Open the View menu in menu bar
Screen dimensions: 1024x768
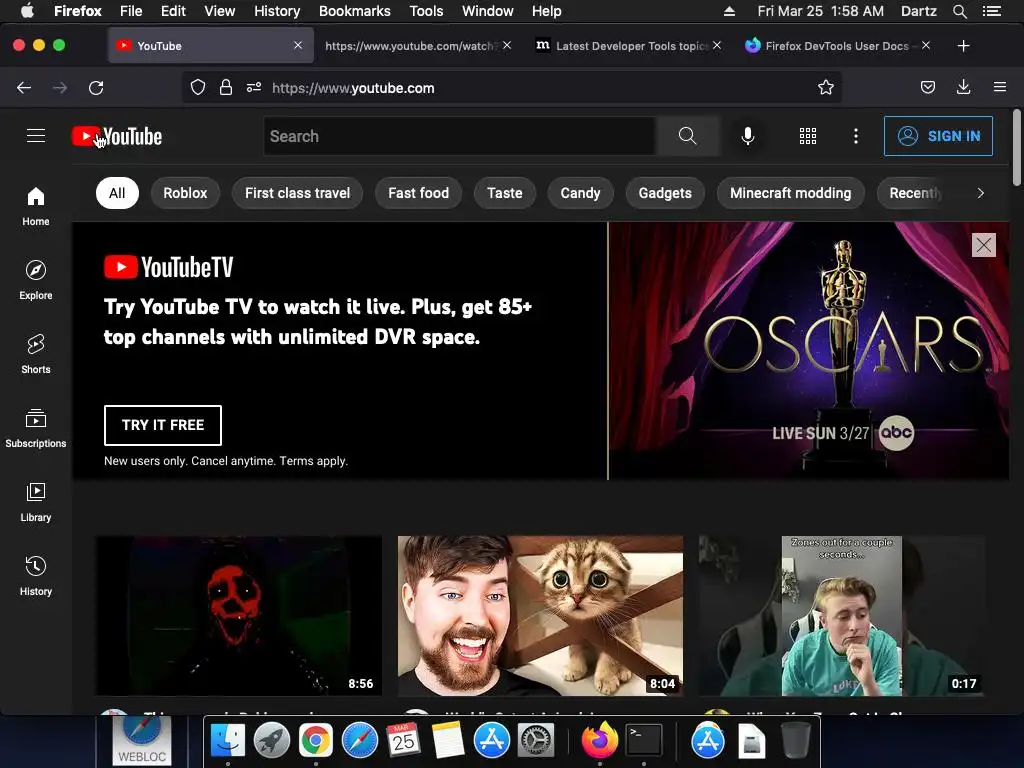(x=219, y=11)
